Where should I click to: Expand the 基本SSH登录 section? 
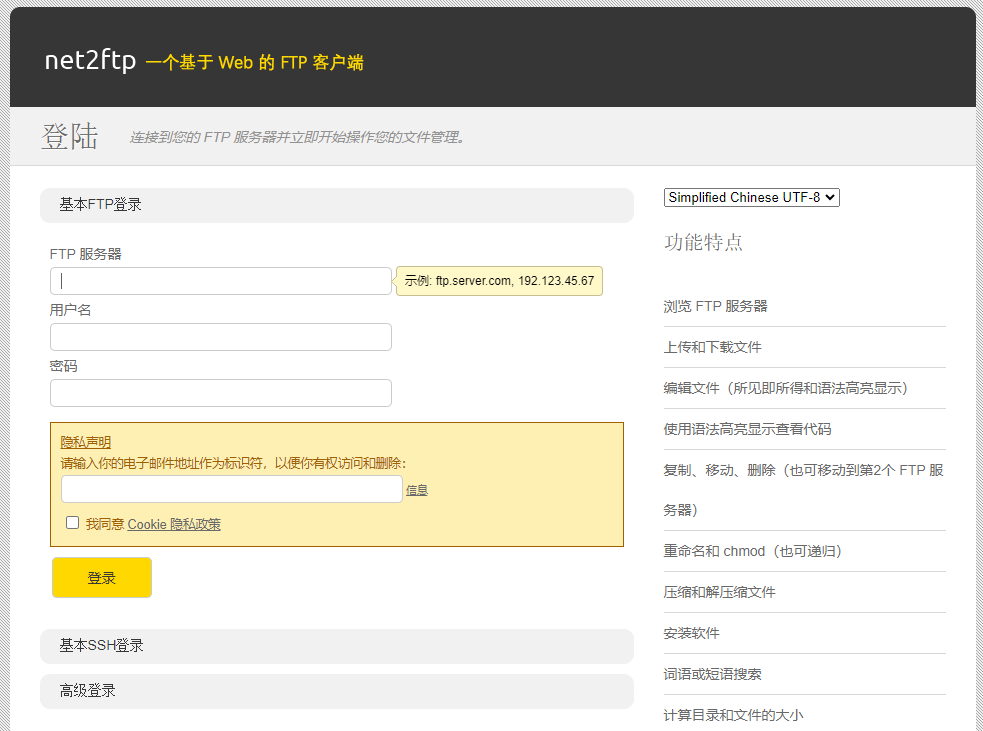(337, 646)
